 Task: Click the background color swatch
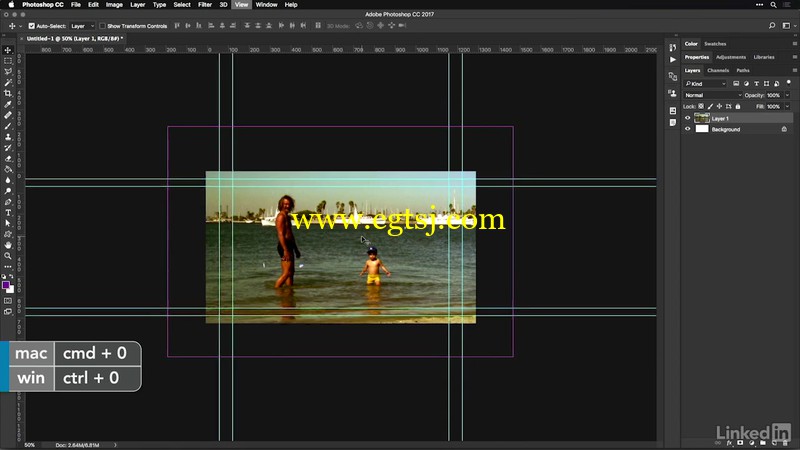click(11, 290)
